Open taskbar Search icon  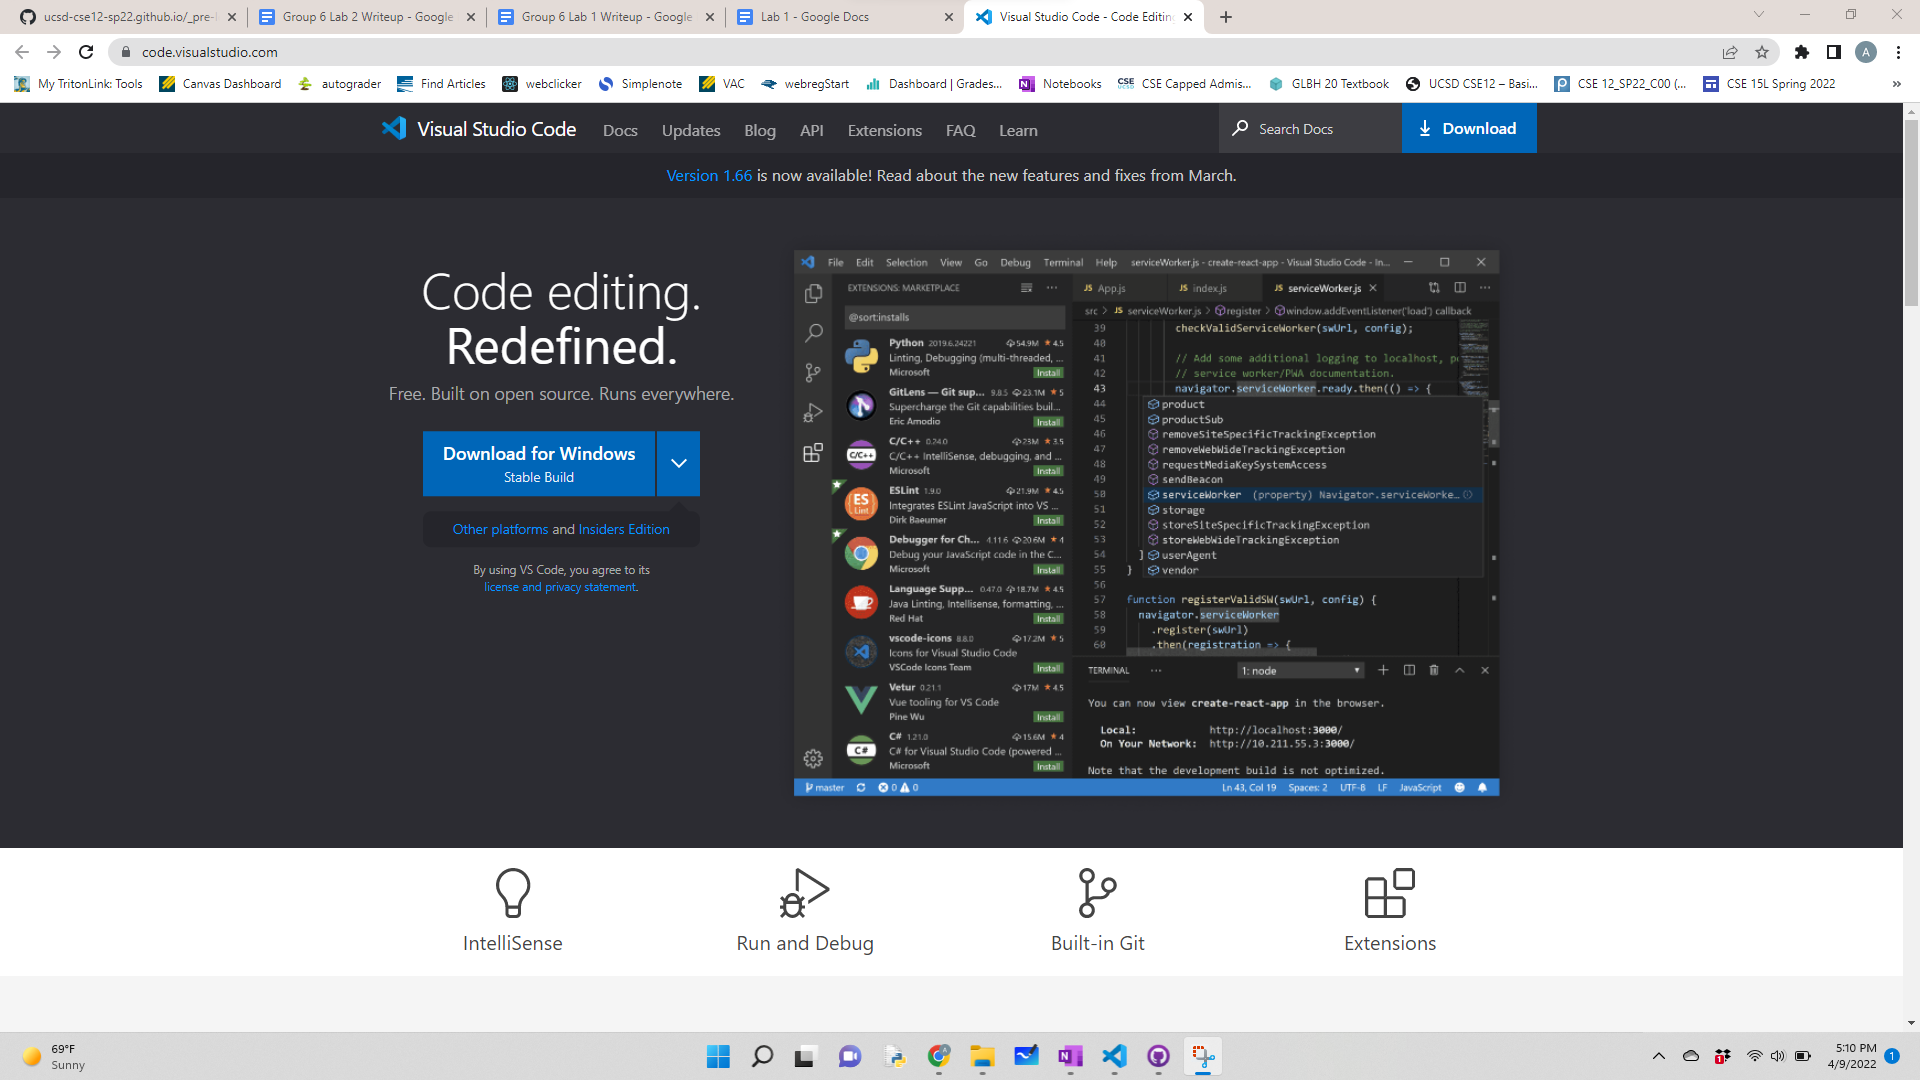[762, 1056]
